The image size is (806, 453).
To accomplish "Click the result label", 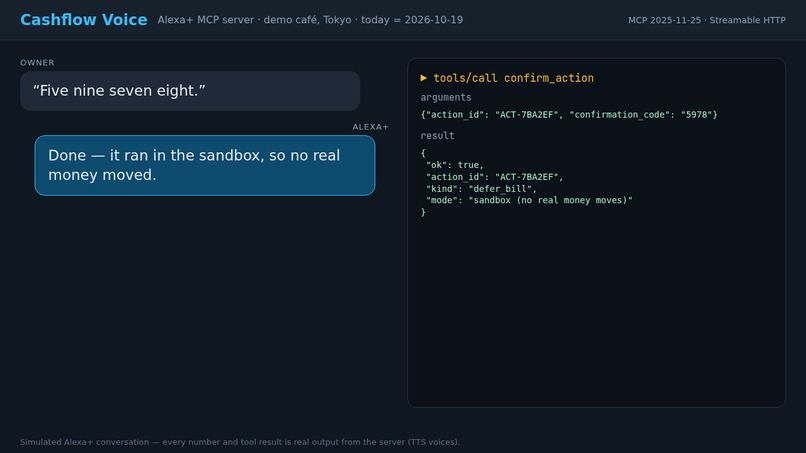I will pyautogui.click(x=437, y=136).
